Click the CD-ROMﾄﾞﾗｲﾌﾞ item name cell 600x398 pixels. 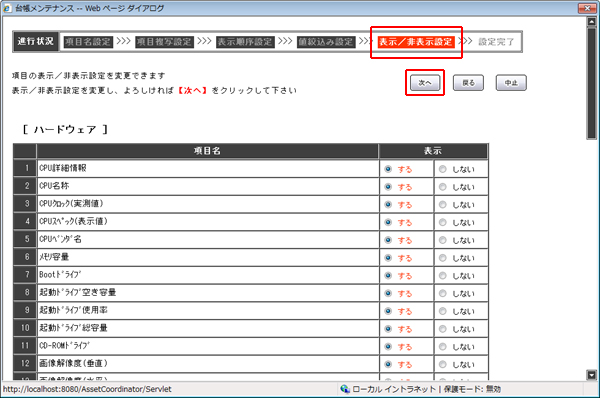point(207,346)
